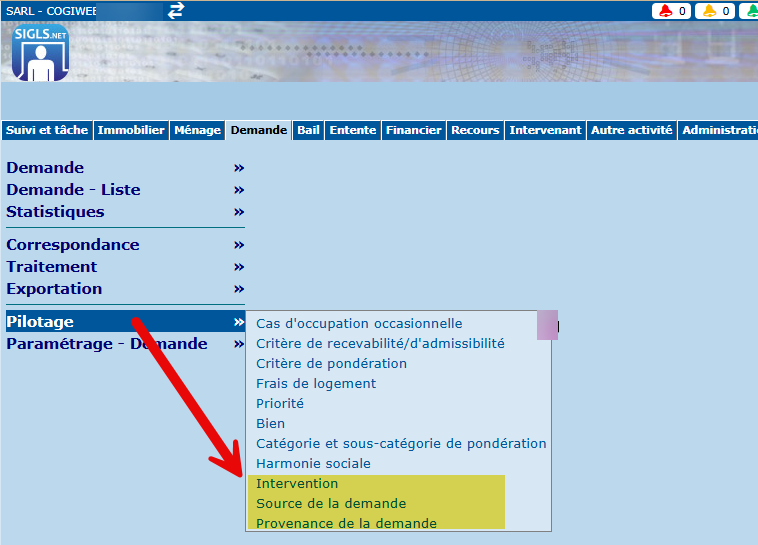758x545 pixels.
Task: Go to the Intervenant tab
Action: pyautogui.click(x=545, y=130)
